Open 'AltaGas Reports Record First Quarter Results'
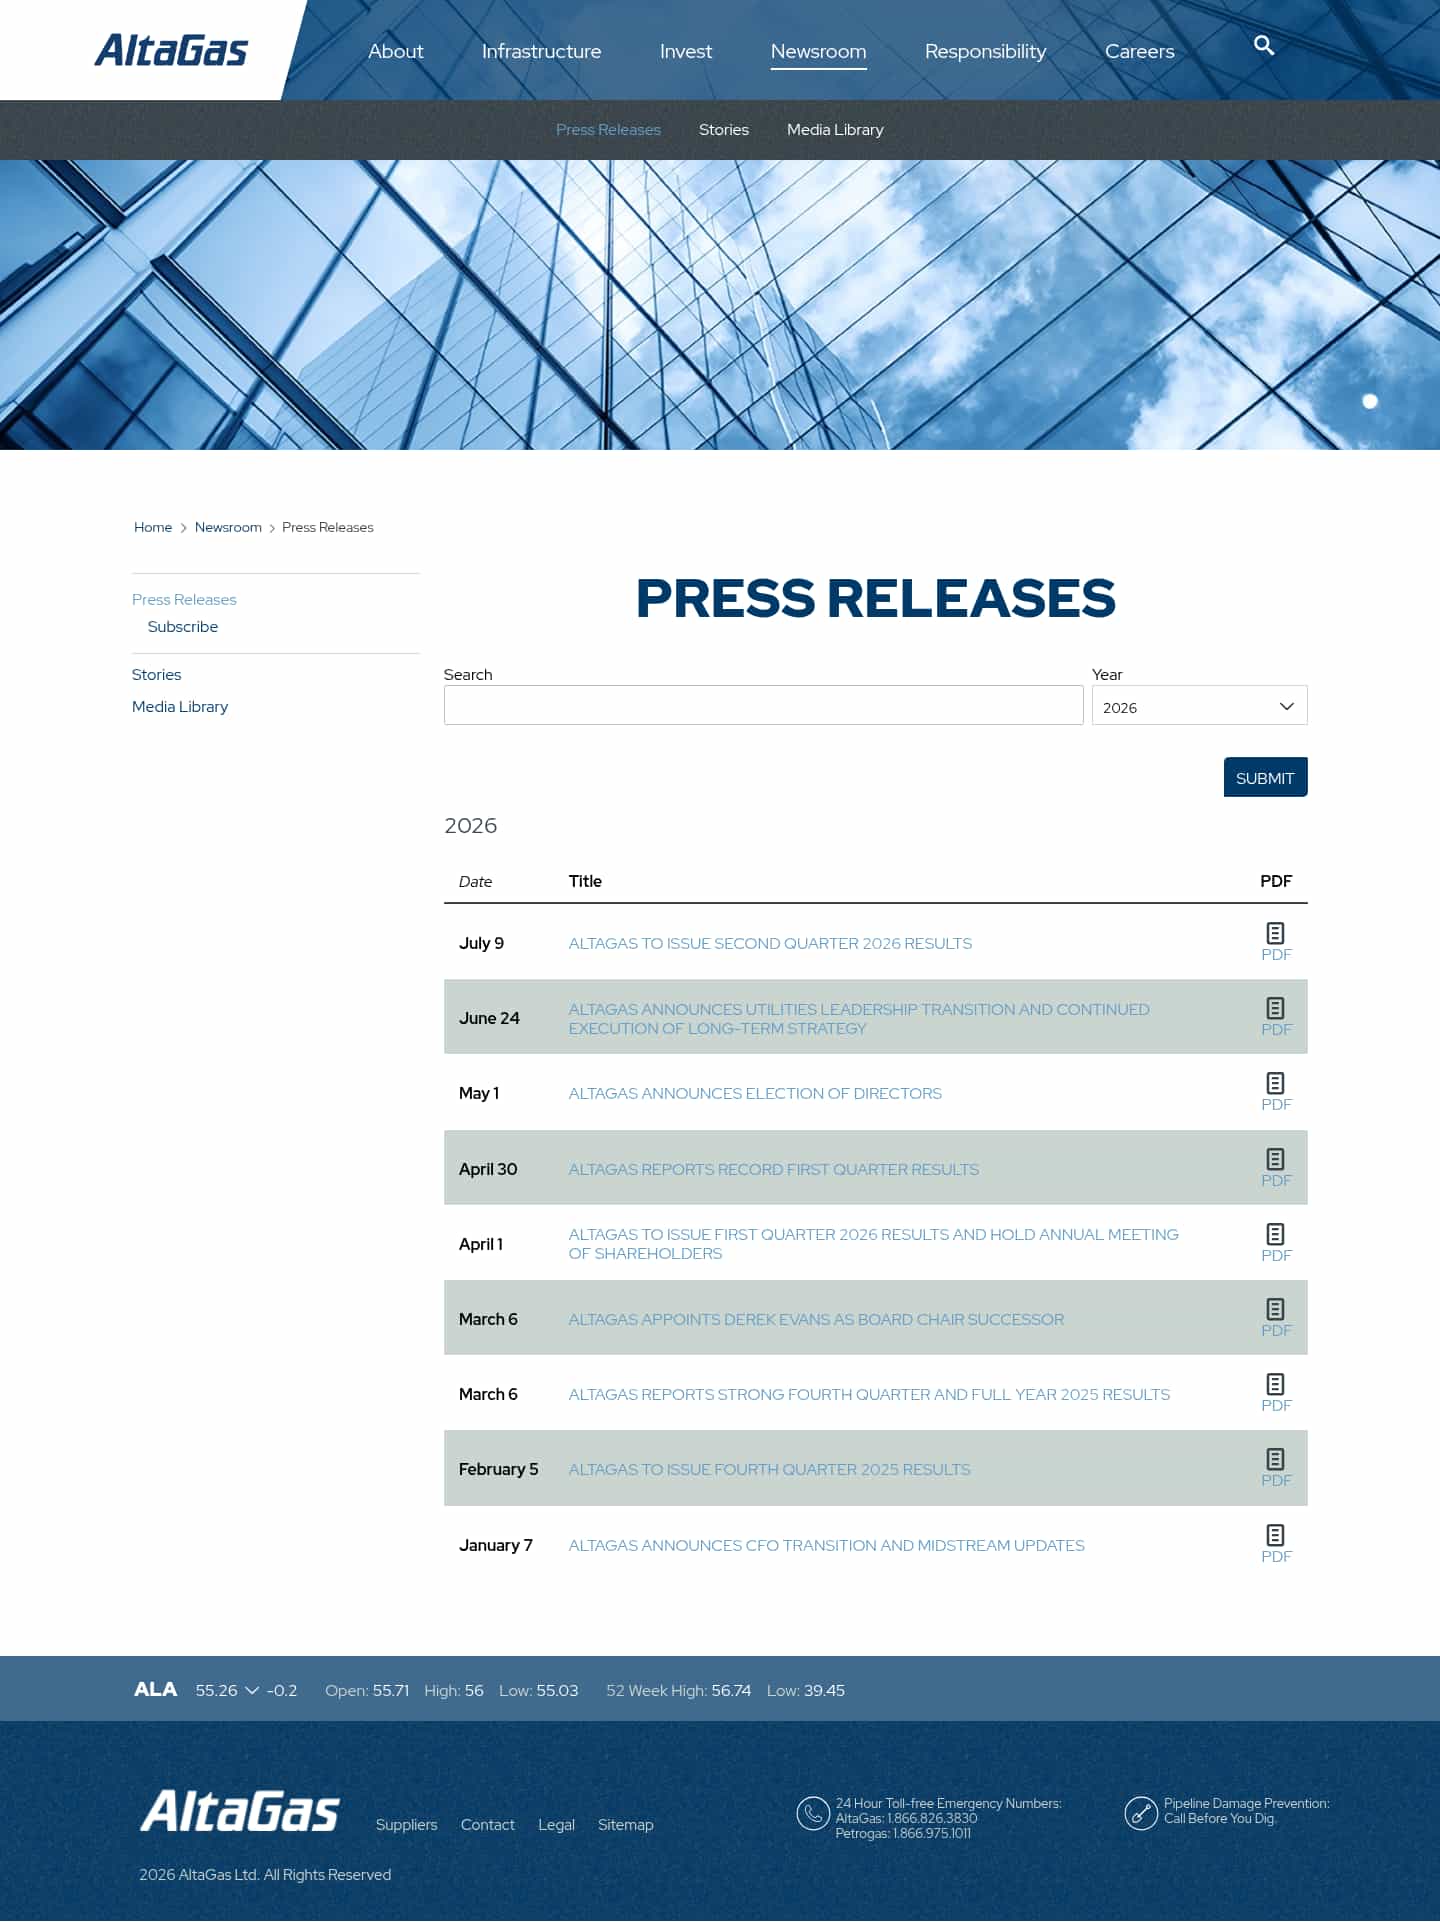This screenshot has width=1440, height=1922. [x=774, y=1169]
